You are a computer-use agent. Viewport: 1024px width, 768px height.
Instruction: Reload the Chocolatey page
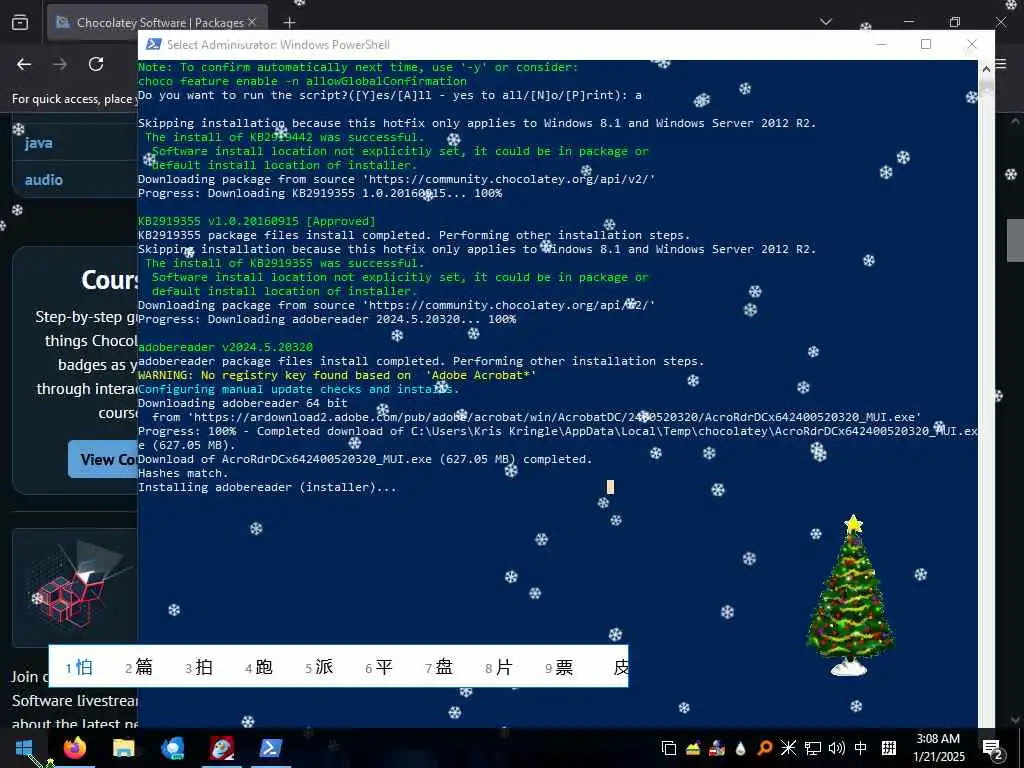[96, 64]
